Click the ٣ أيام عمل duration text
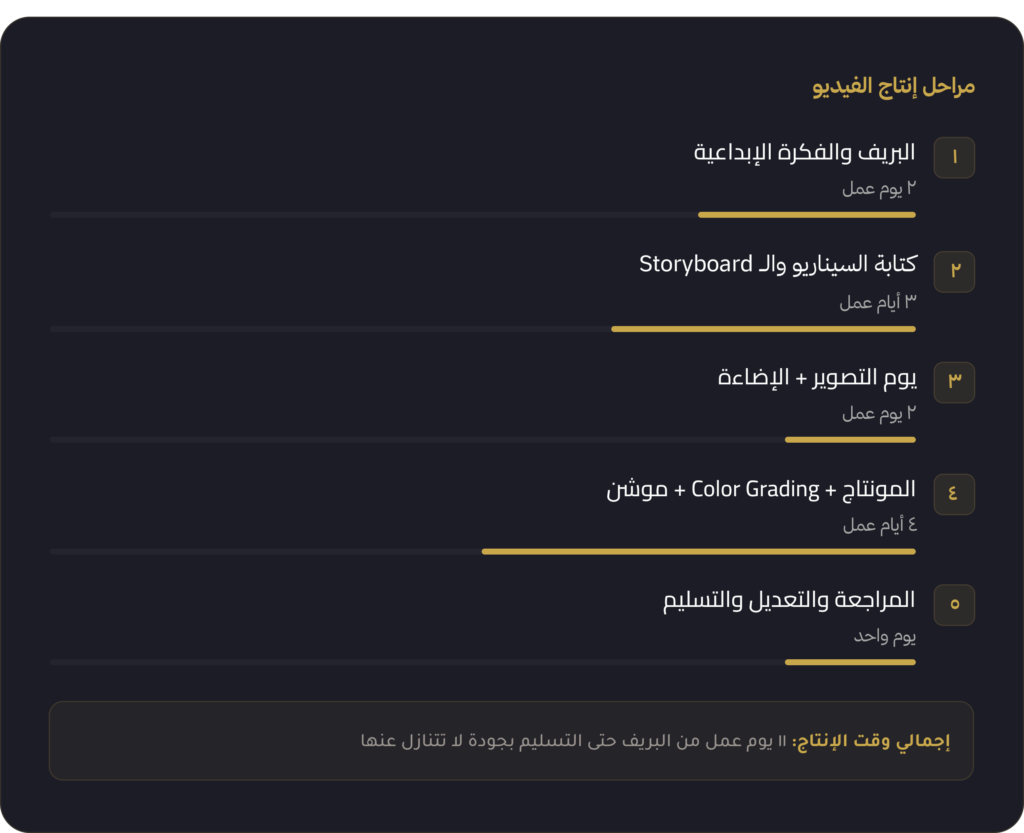 pyautogui.click(x=878, y=302)
